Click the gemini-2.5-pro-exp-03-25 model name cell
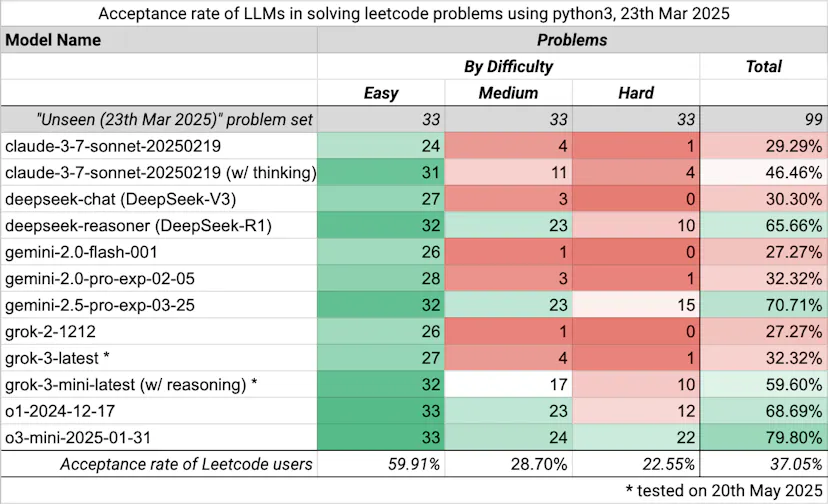This screenshot has width=828, height=504. pos(159,305)
